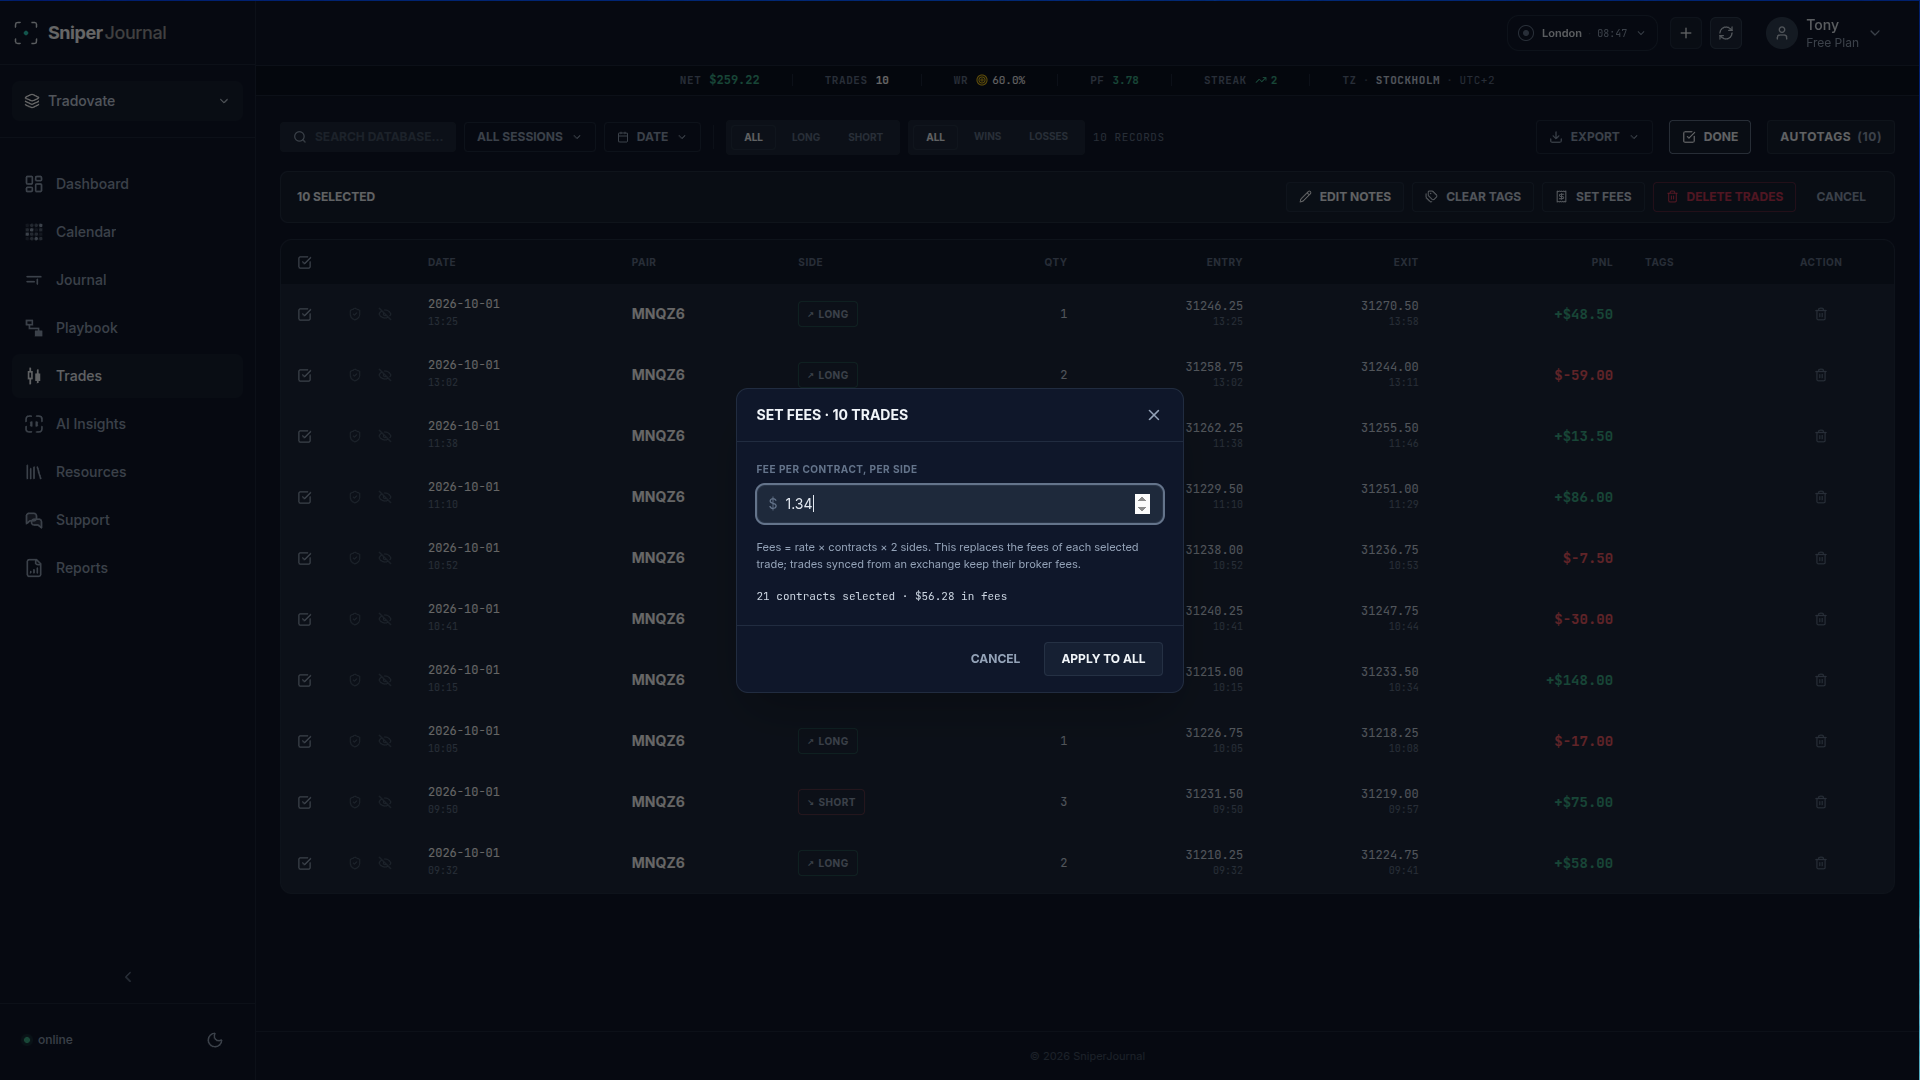
Task: Click Apply to All button
Action: (1103, 659)
